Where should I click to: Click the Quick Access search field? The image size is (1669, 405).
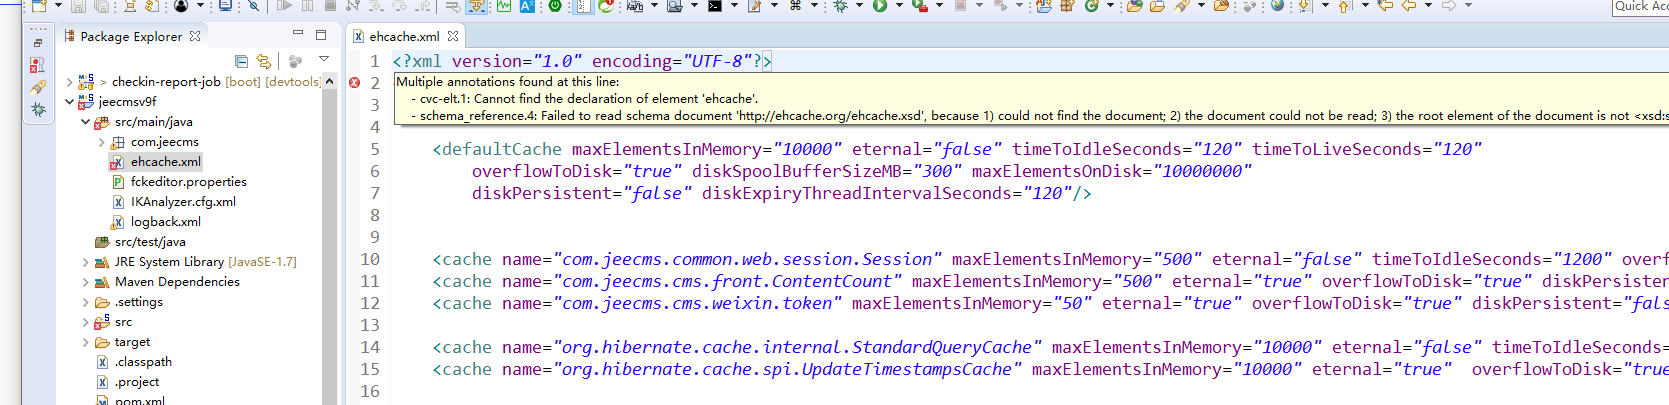[x=1640, y=6]
